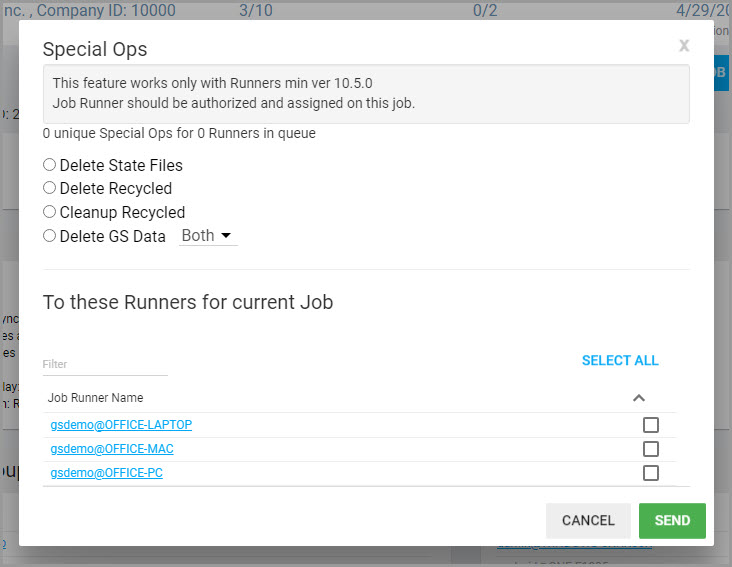Image resolution: width=732 pixels, height=567 pixels.
Task: Open the gsdemo@OFFICE-MAC runner link
Action: (x=112, y=449)
